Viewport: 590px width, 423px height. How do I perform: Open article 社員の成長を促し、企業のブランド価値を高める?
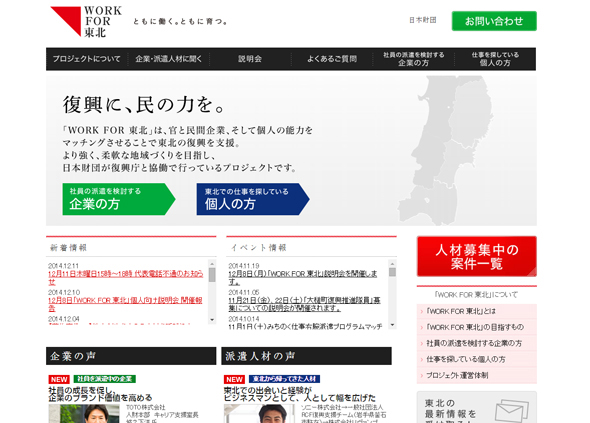[100, 394]
